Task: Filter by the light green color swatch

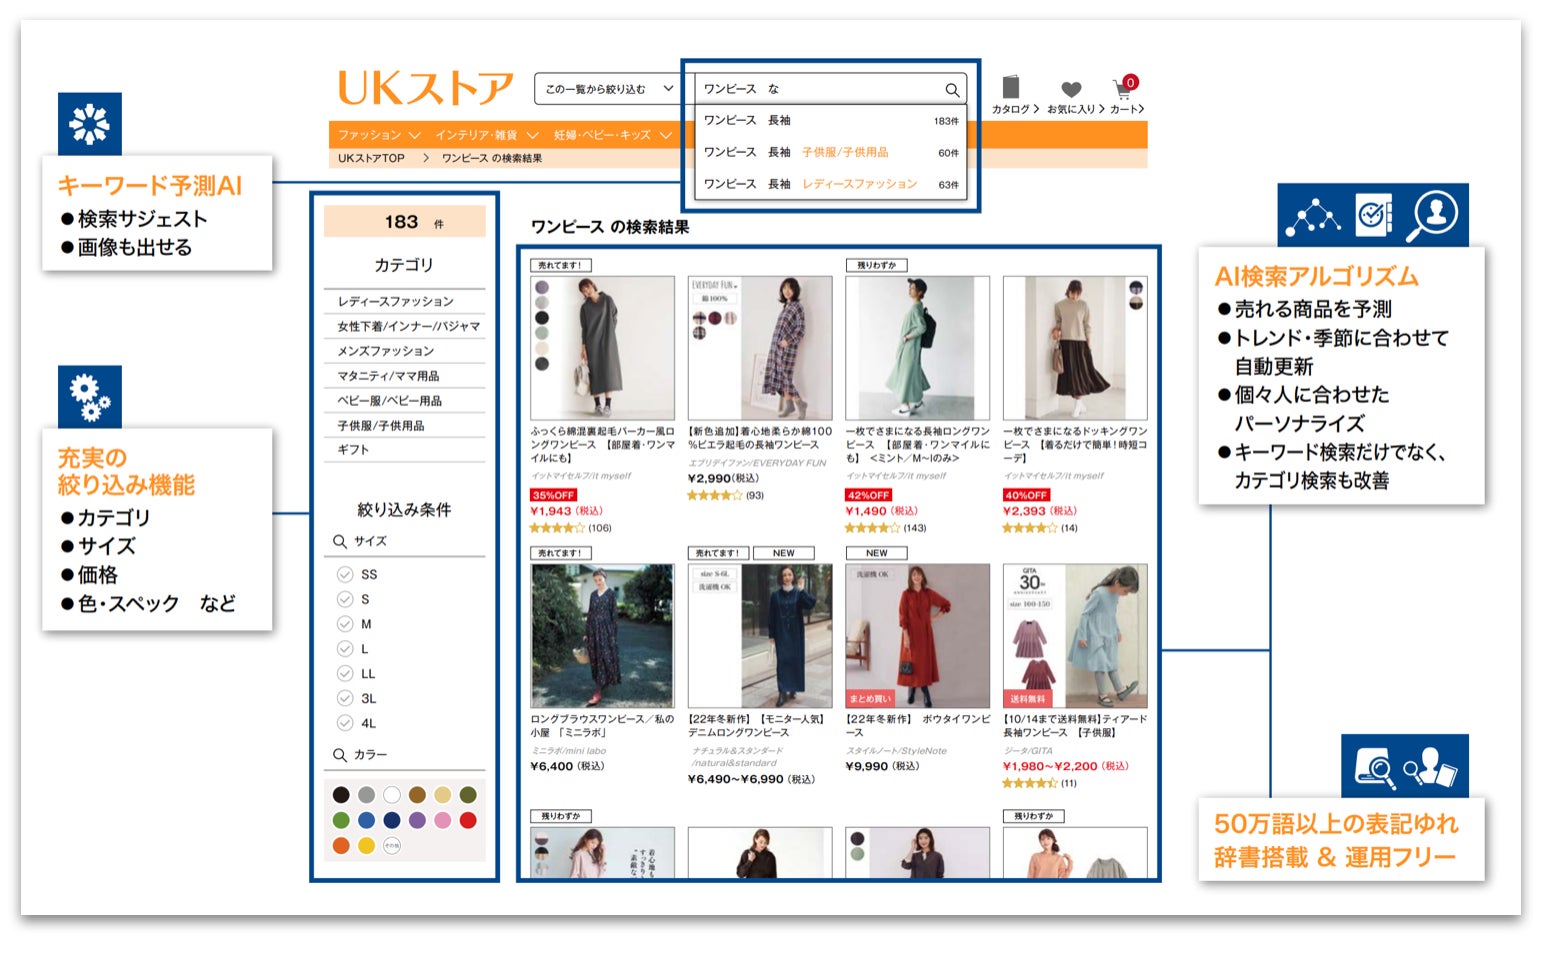Action: (x=341, y=820)
